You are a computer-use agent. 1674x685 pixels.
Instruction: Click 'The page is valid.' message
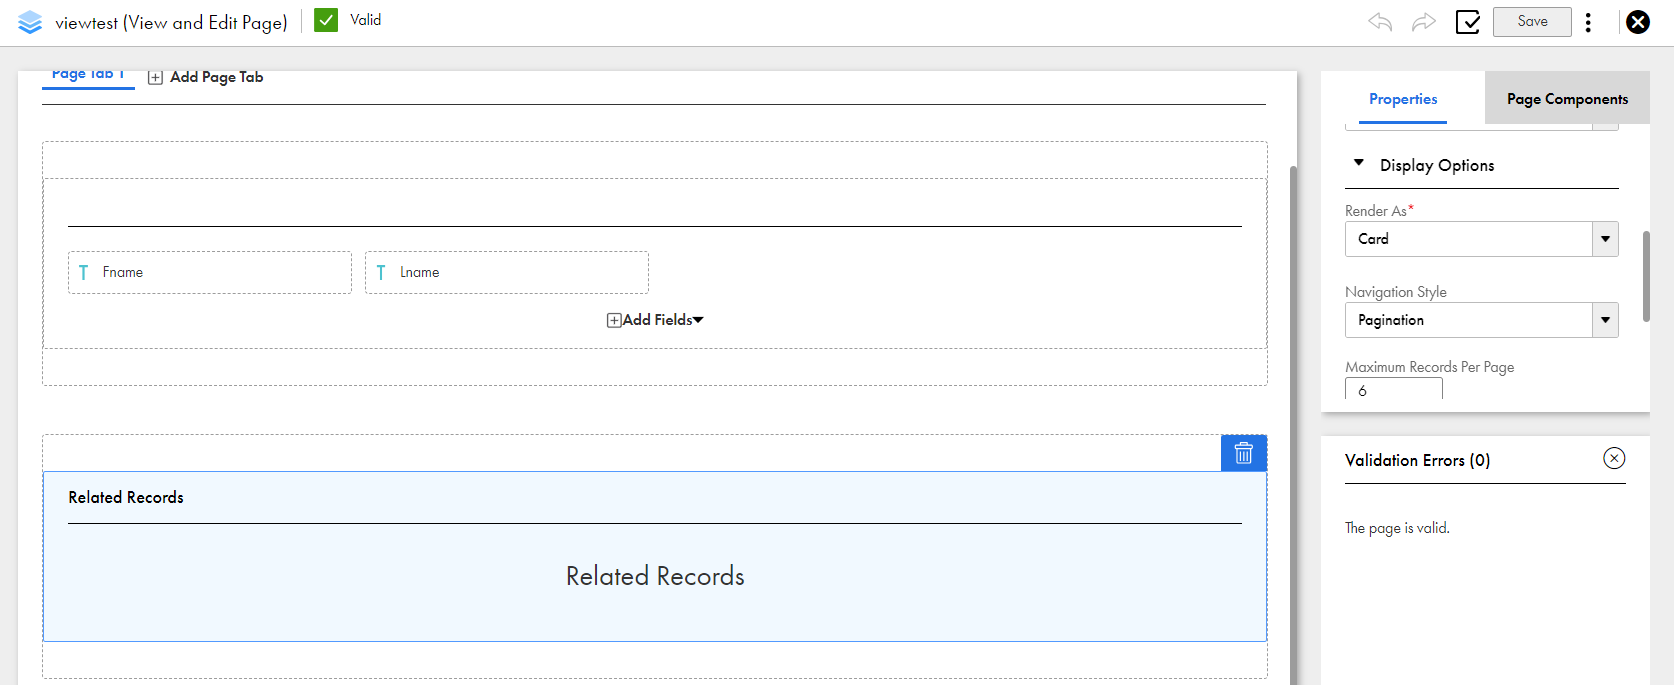(1397, 528)
